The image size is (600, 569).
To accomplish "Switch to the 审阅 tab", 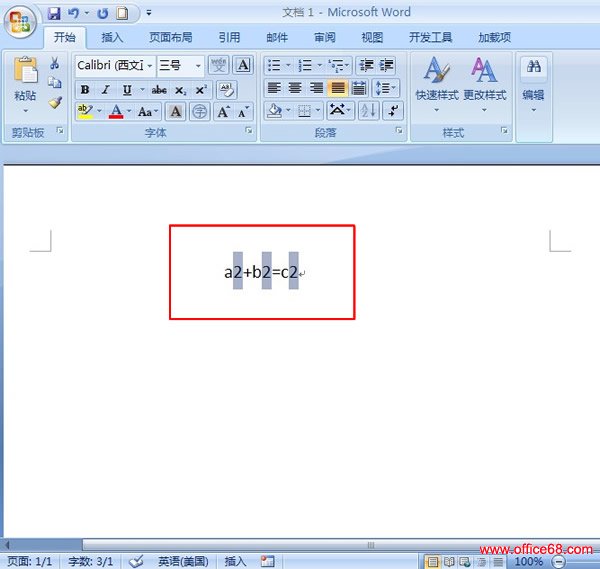I will pyautogui.click(x=324, y=37).
